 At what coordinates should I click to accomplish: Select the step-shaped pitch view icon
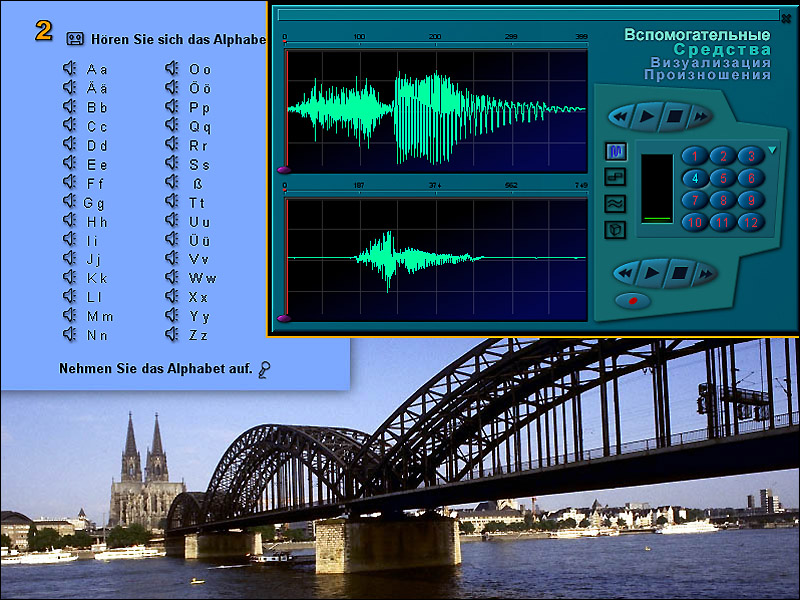point(616,177)
